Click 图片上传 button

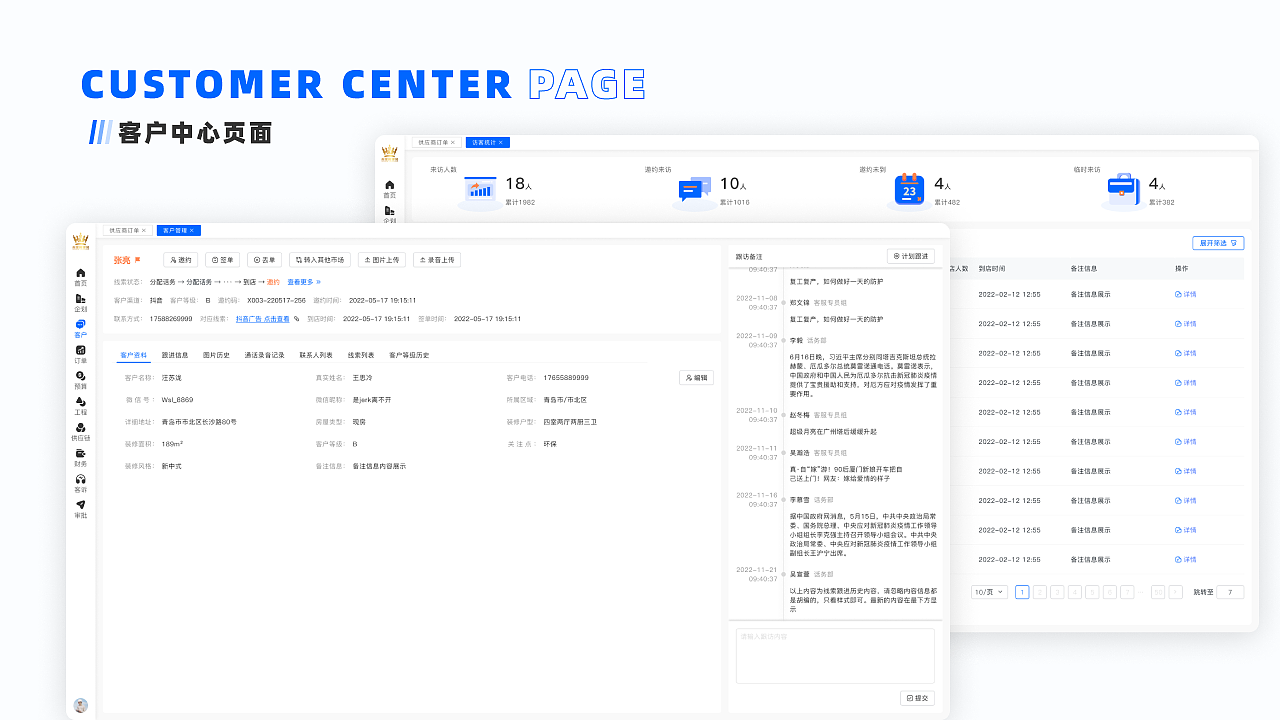(382, 260)
